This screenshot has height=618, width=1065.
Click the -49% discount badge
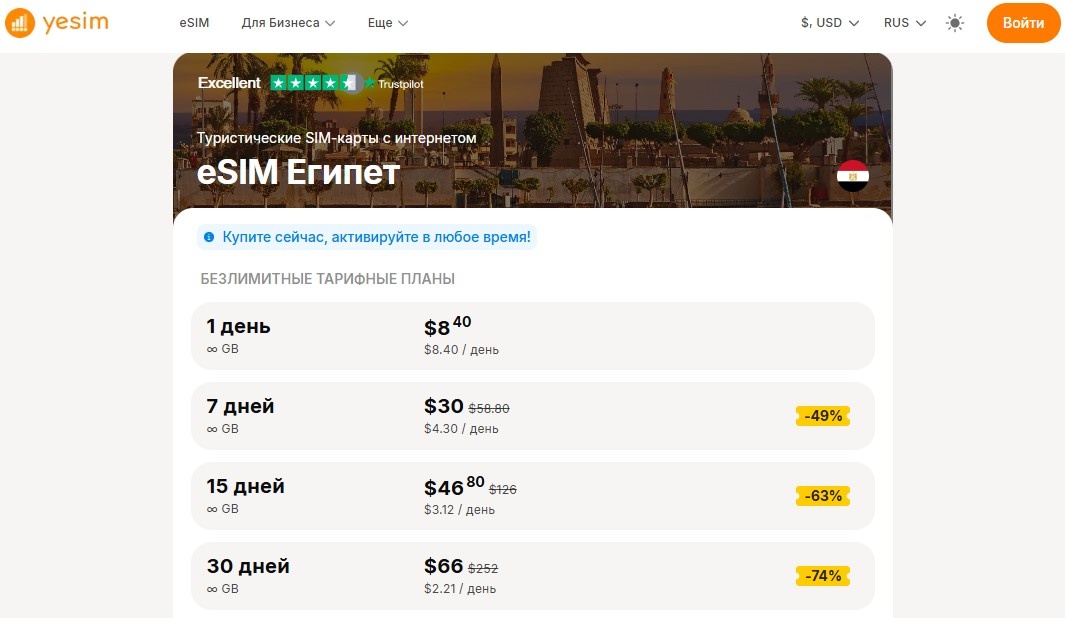click(822, 416)
